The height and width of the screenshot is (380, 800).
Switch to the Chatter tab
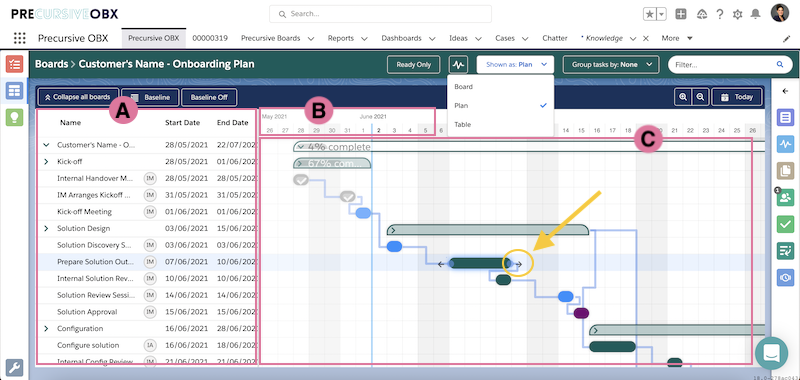pyautogui.click(x=555, y=38)
